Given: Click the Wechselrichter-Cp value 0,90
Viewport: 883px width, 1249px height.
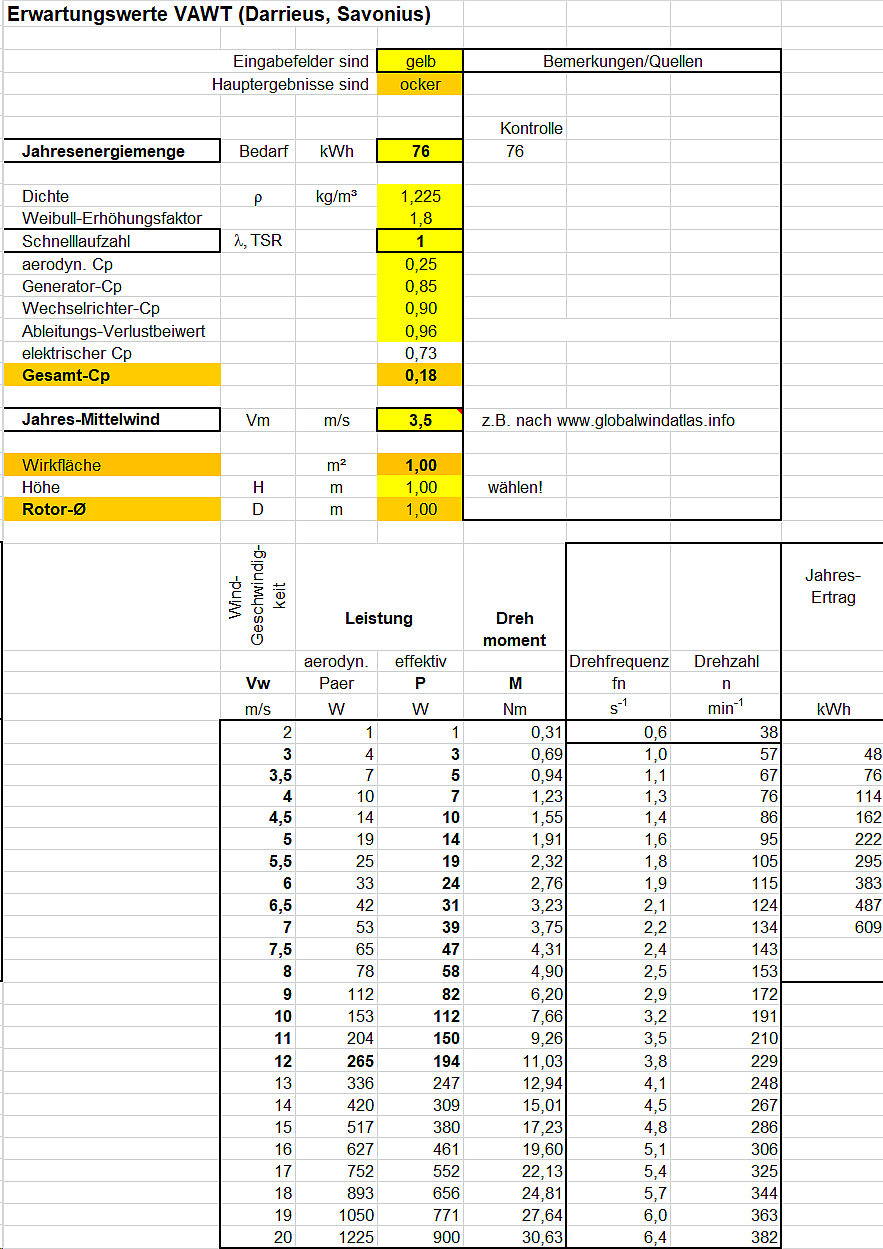Looking at the screenshot, I should [x=420, y=309].
